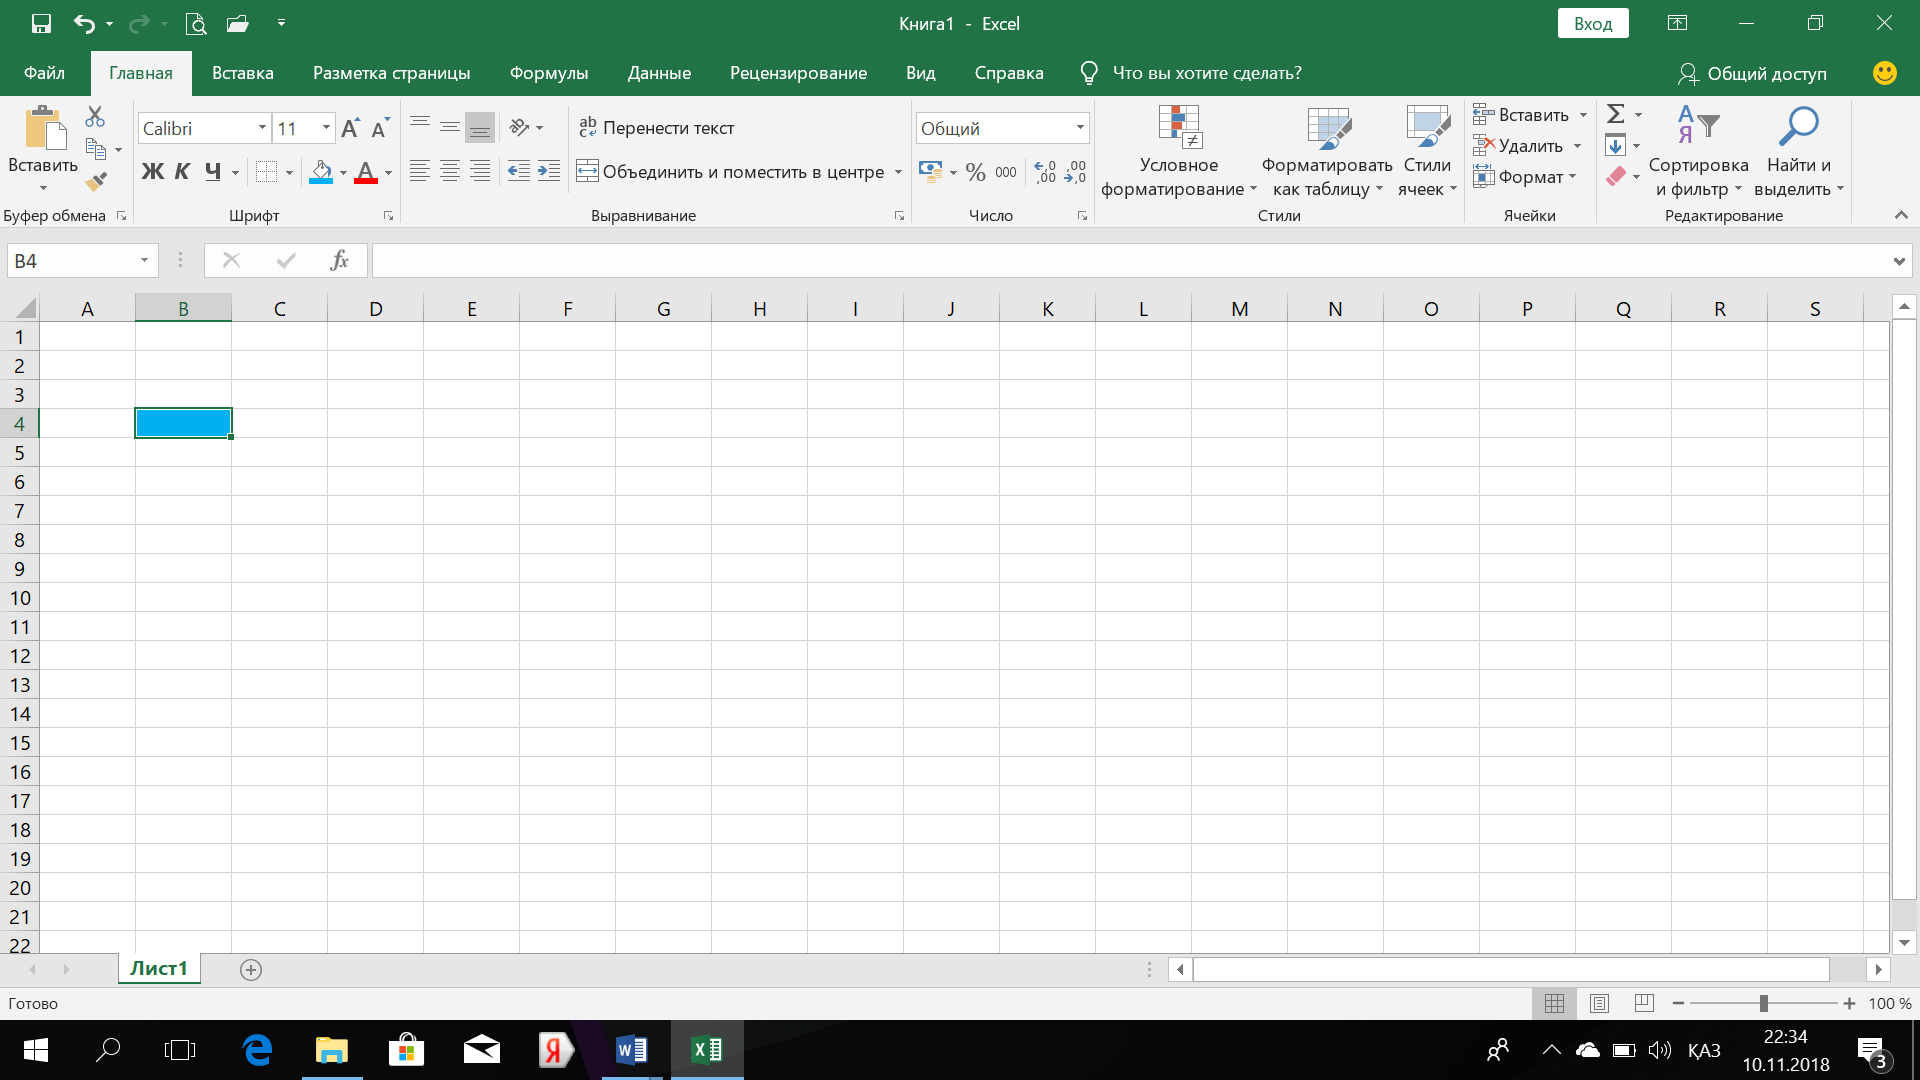
Task: Click the Increase Font Size icon
Action: (x=349, y=128)
